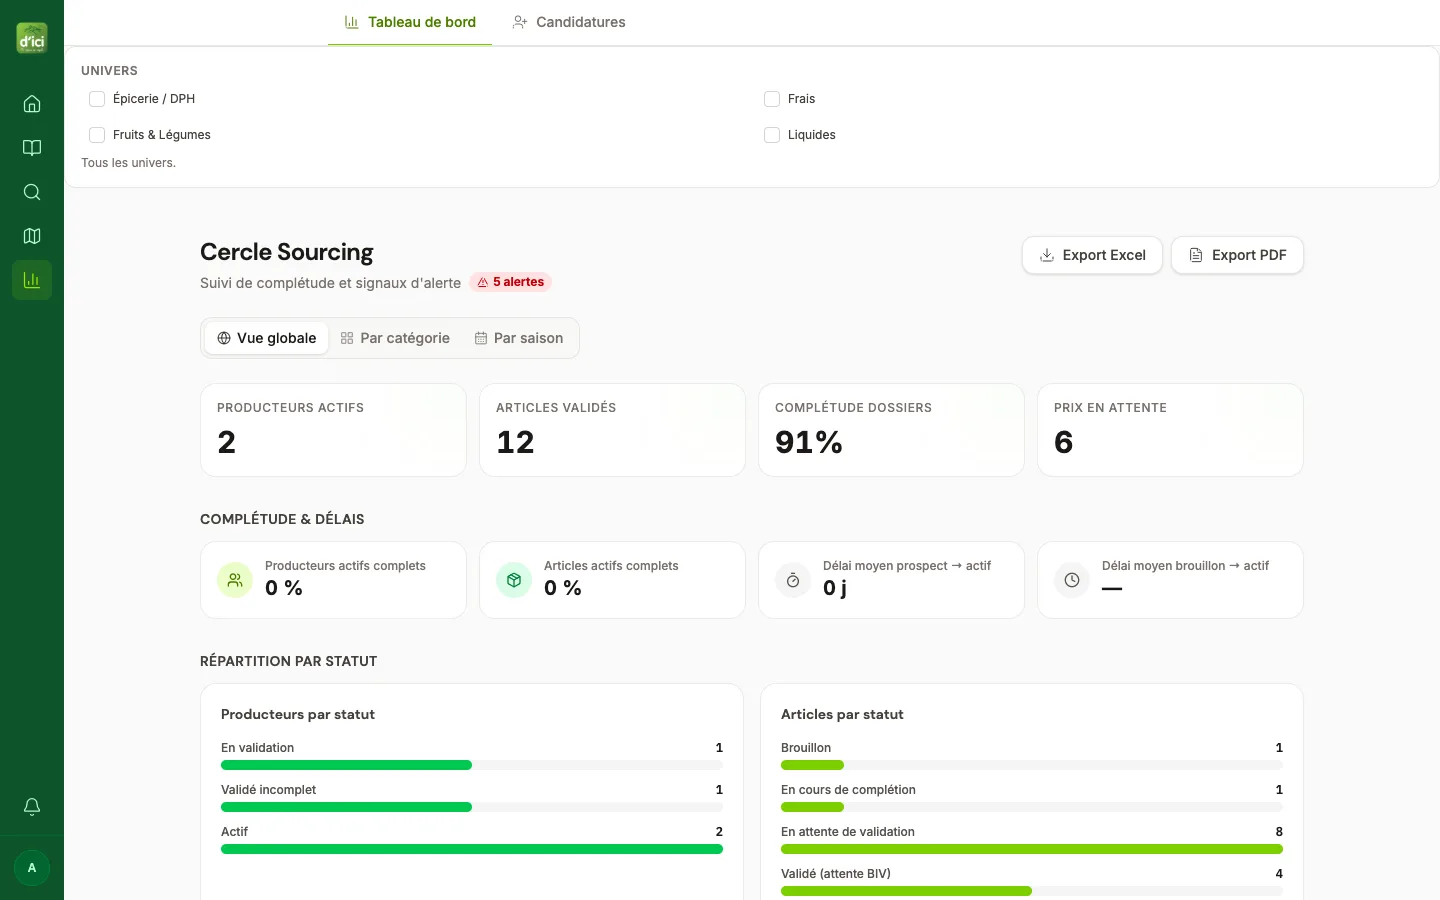Switch to the Candidatures tab

569,22
